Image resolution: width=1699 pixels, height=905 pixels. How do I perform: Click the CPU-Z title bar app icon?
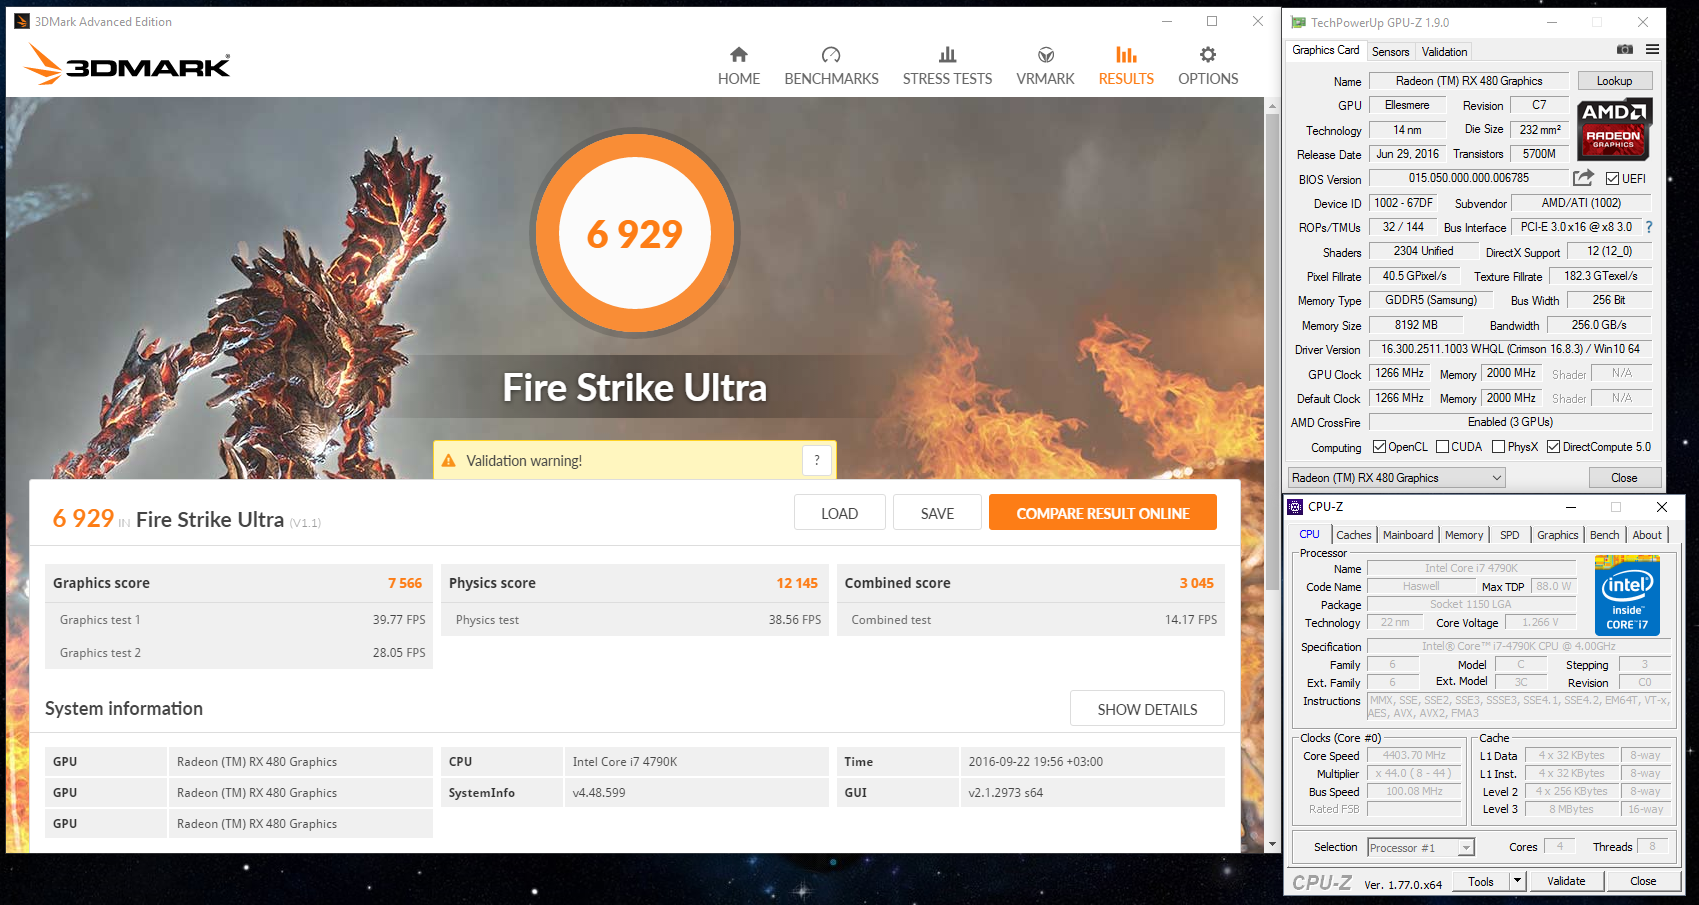tap(1295, 507)
